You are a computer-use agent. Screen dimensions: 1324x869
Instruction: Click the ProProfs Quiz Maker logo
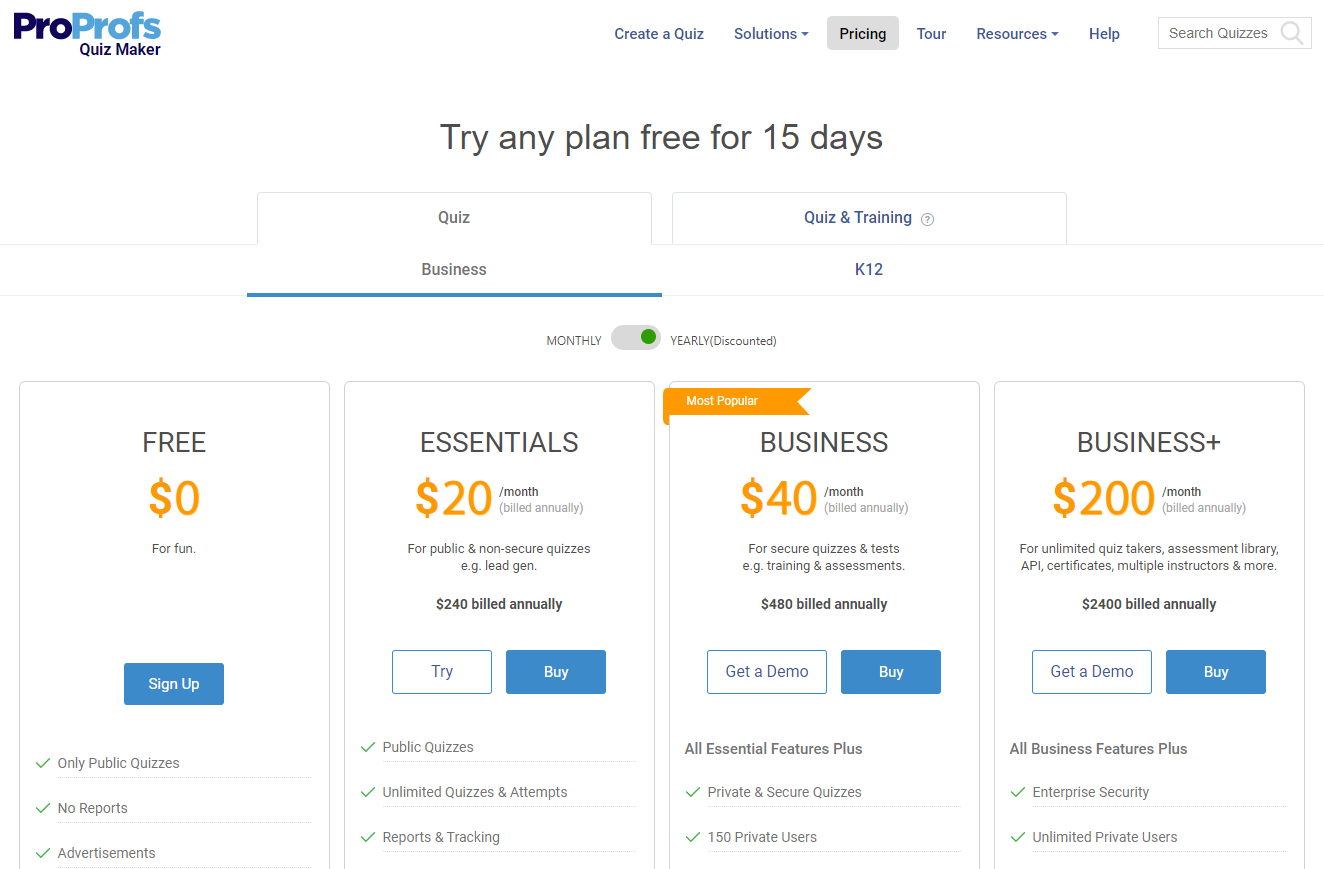[87, 33]
